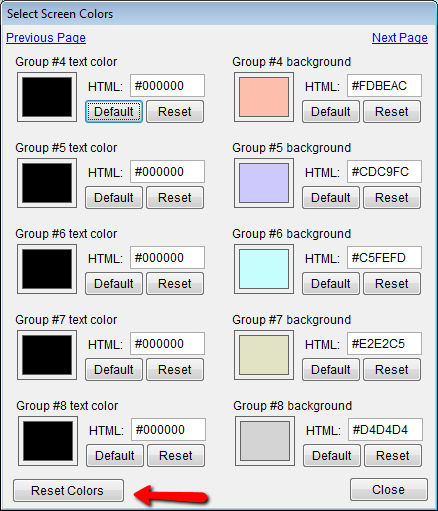Edit the #D4D4D4 HTML field
438x511 pixels.
(x=385, y=430)
